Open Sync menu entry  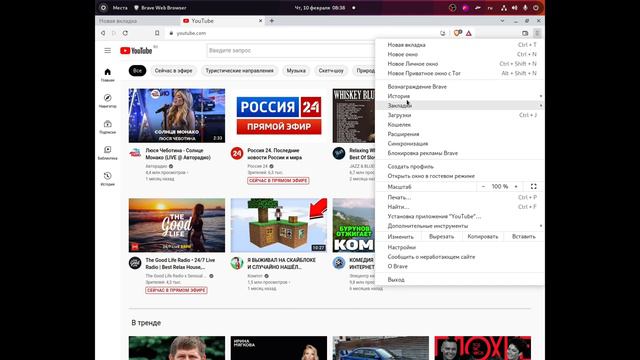coord(460,144)
